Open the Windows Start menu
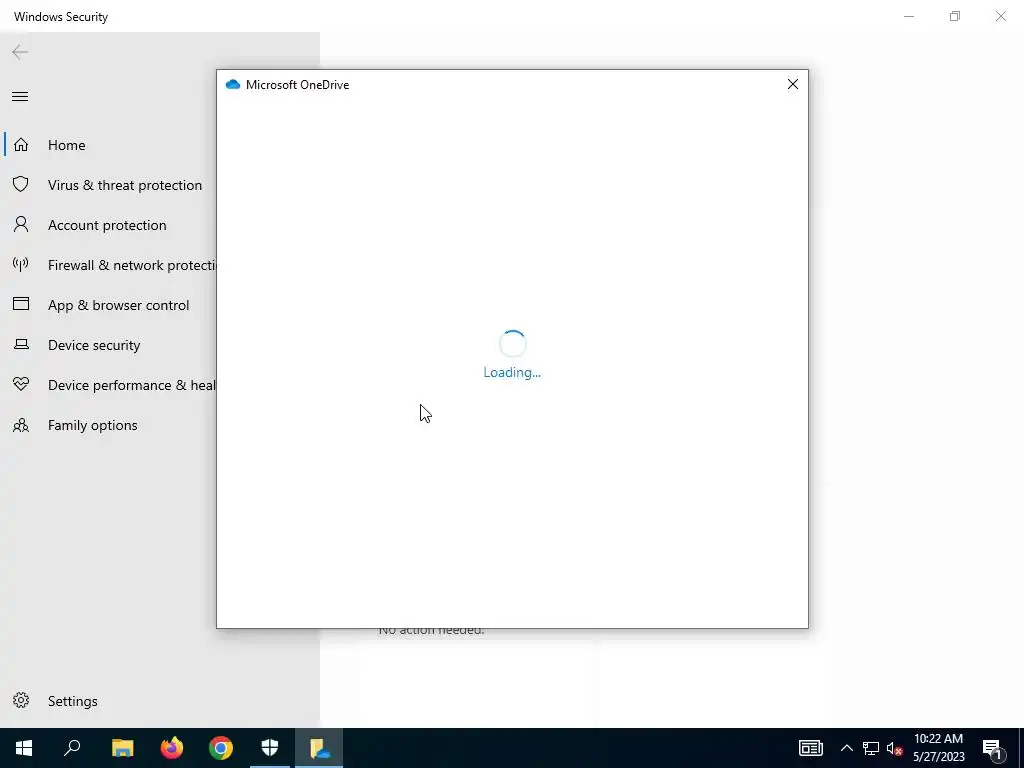1024x768 pixels. point(24,748)
